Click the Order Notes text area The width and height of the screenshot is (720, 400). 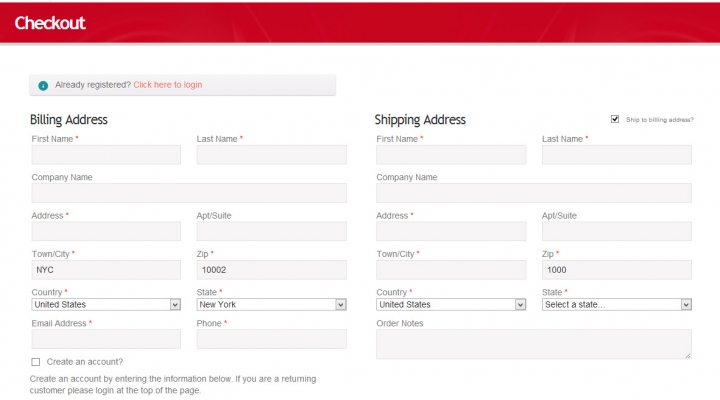tap(534, 344)
